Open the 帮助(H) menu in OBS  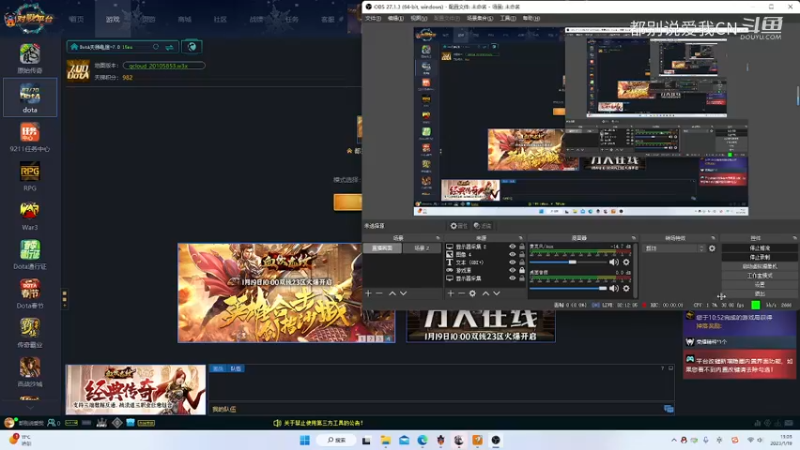pos(531,18)
